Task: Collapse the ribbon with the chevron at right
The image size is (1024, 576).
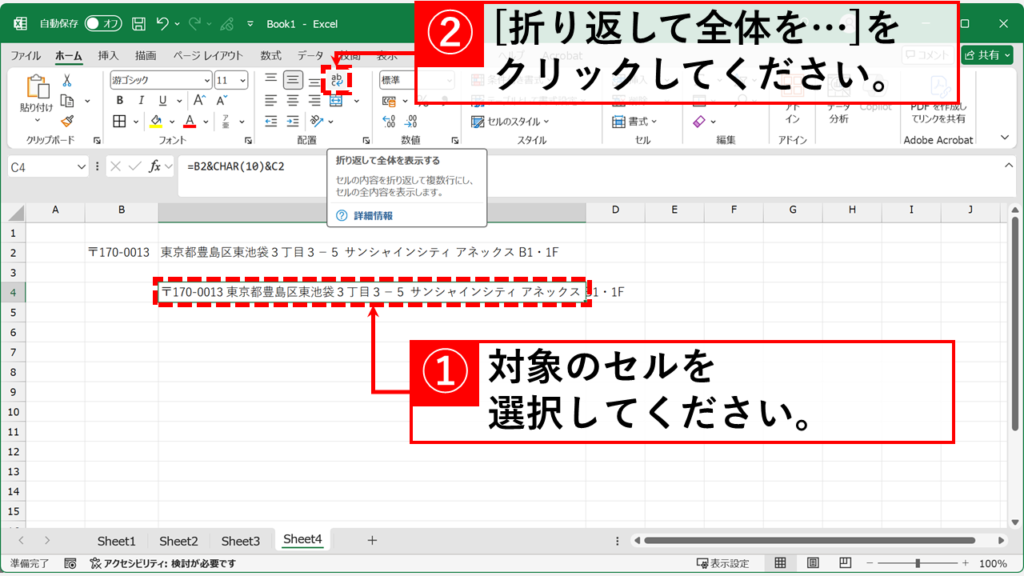Action: point(1004,138)
